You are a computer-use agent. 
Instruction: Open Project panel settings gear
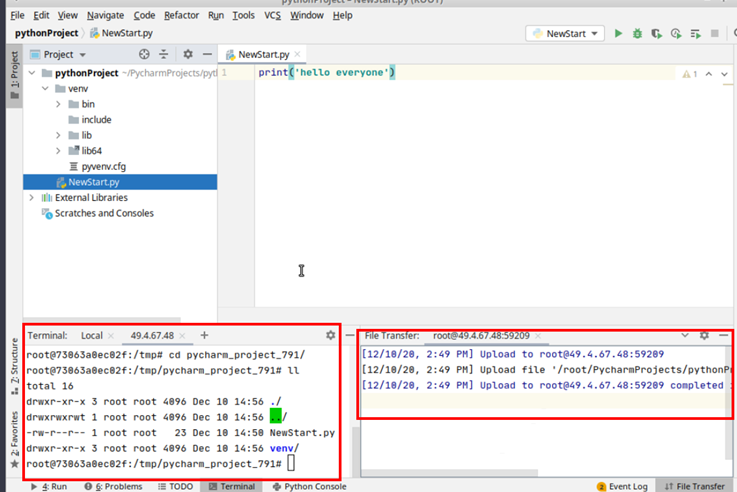point(188,55)
